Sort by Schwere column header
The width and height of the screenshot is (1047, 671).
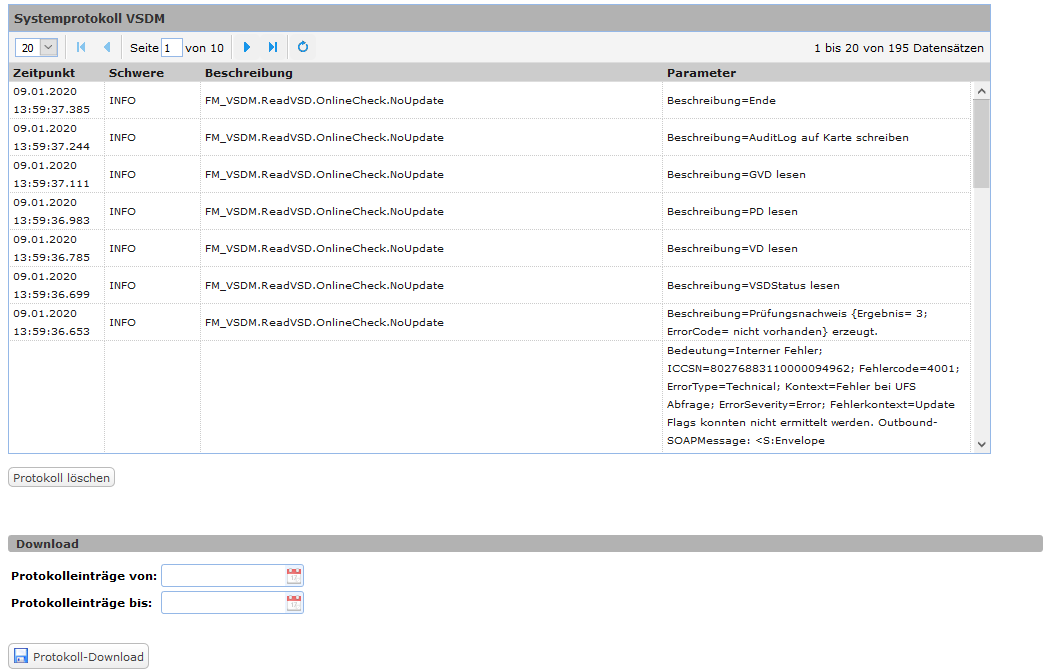click(x=136, y=73)
